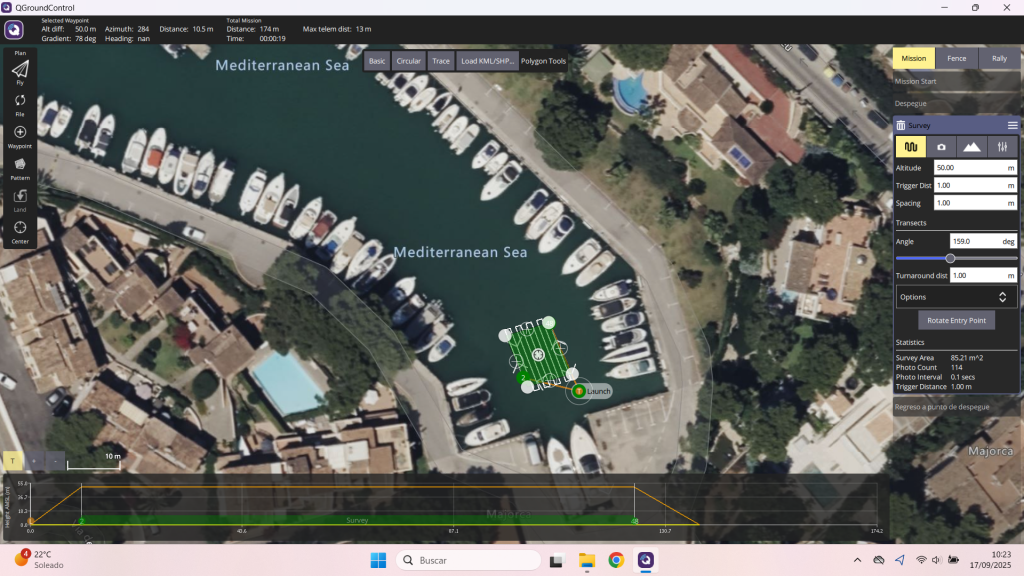The width and height of the screenshot is (1024, 576).
Task: Delete the Survey item via trash icon
Action: coord(901,126)
